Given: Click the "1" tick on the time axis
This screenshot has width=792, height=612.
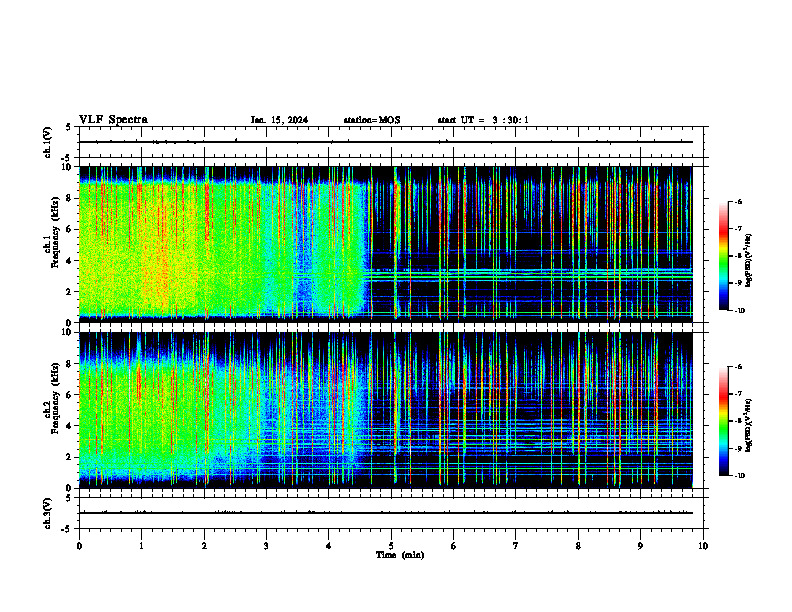Looking at the screenshot, I should (141, 546).
